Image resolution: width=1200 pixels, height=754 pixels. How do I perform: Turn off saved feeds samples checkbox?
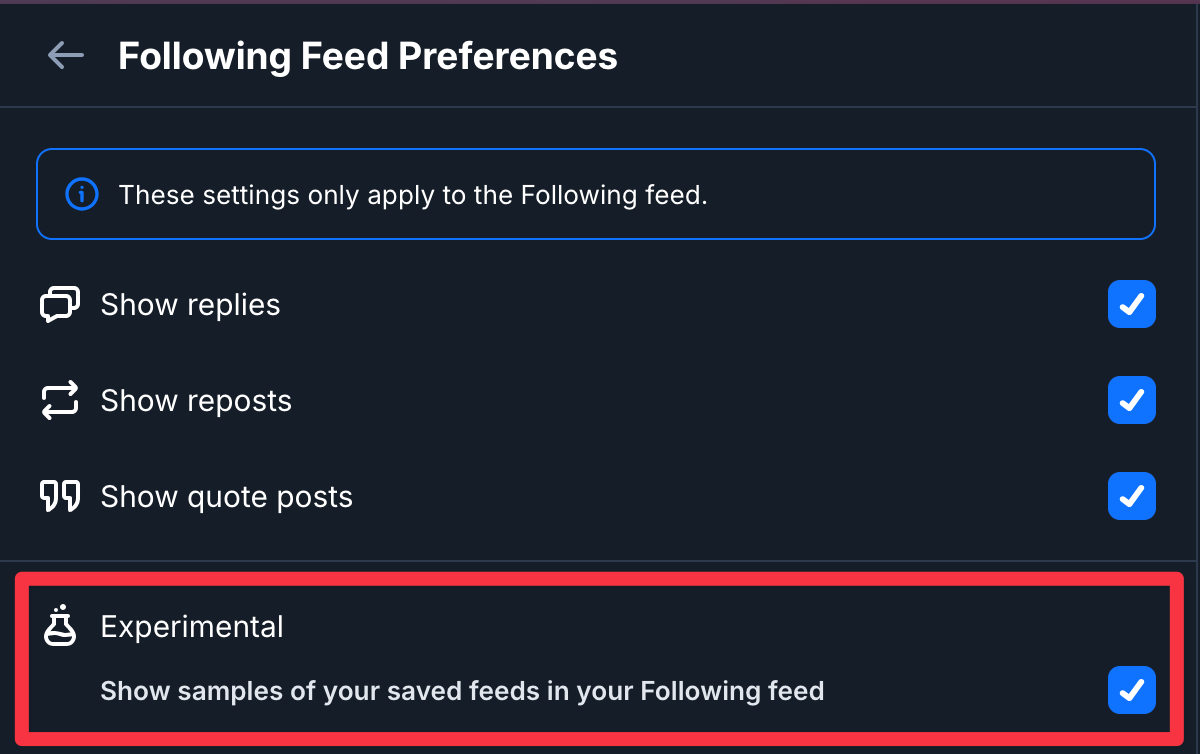(1131, 690)
